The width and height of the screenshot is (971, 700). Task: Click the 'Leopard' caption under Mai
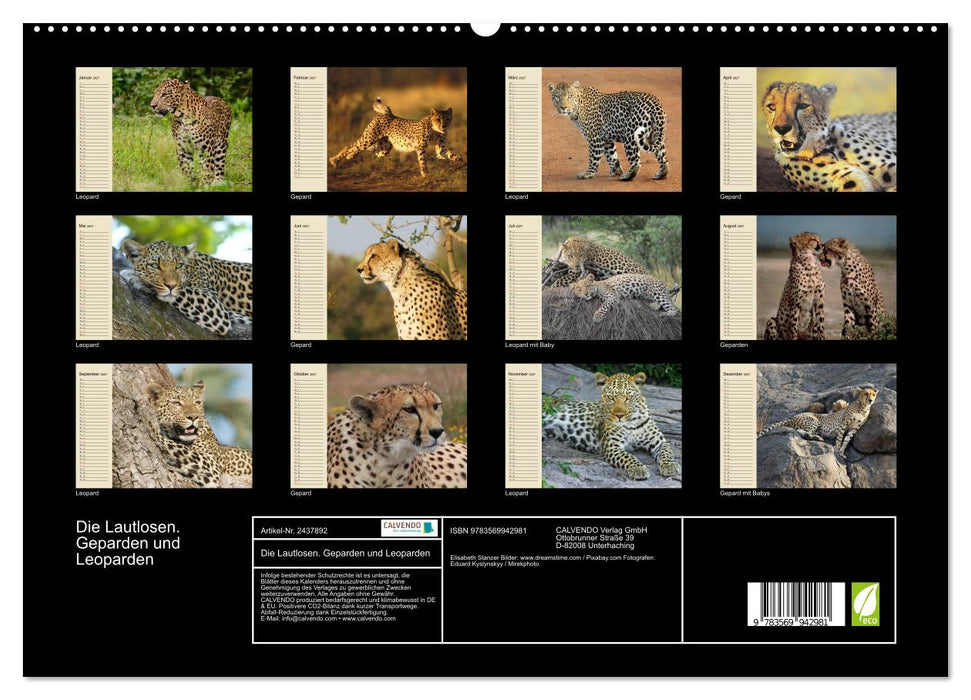pos(87,345)
